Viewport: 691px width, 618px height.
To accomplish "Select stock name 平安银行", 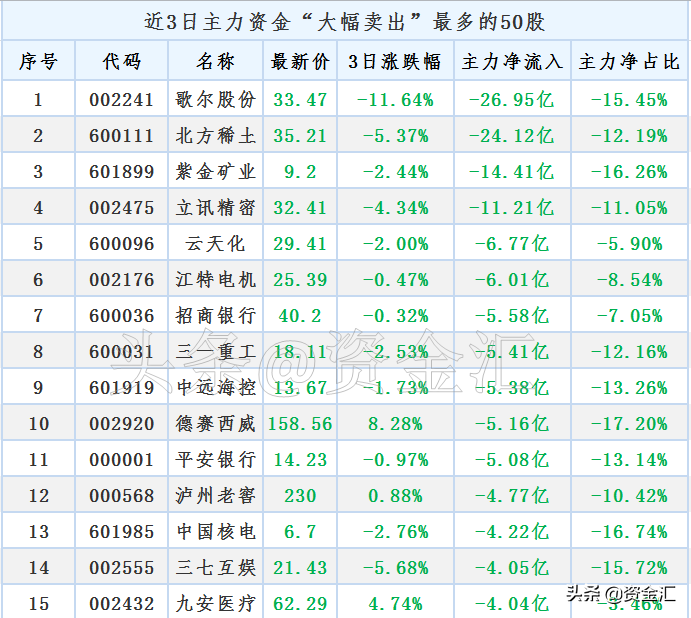I will (x=215, y=460).
